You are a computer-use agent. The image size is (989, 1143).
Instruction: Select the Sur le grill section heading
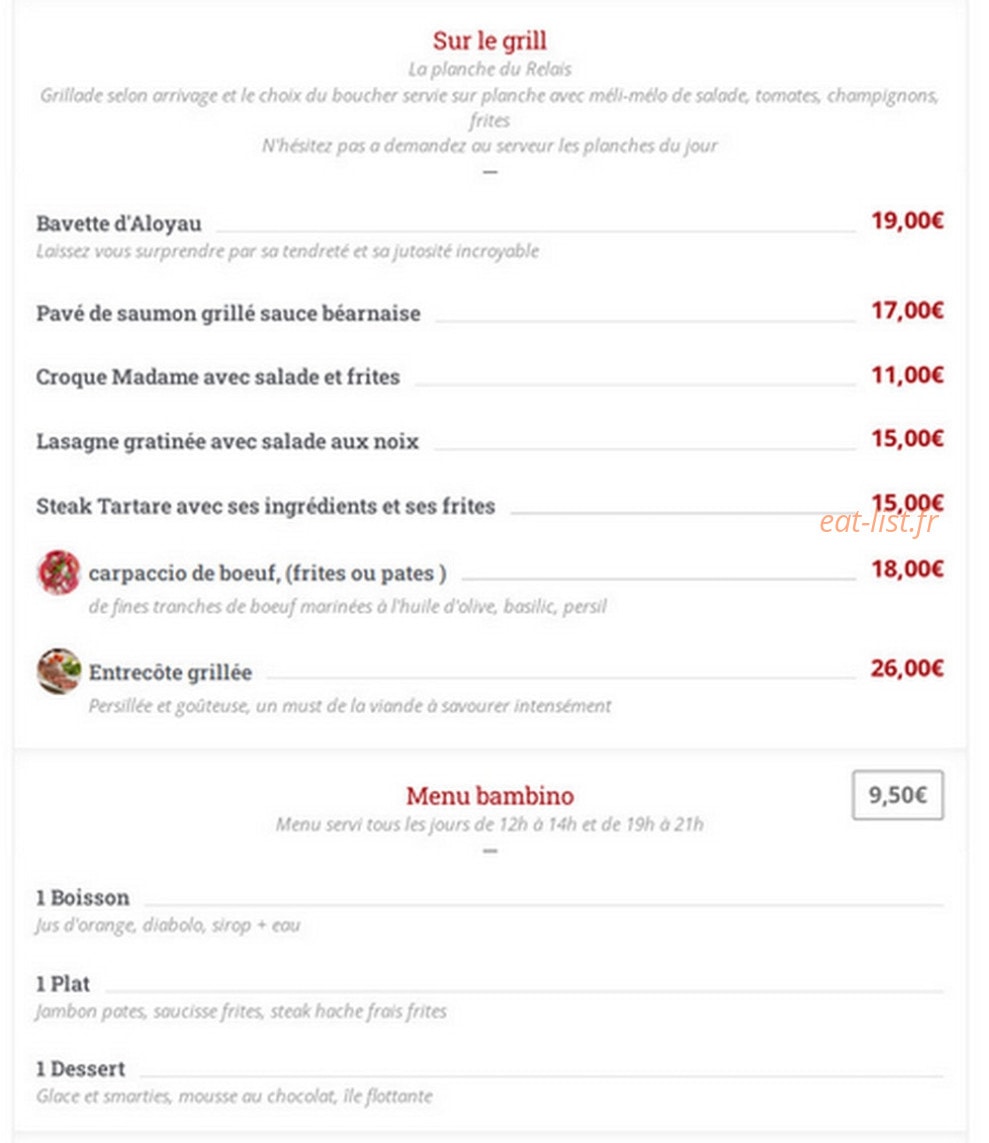(x=490, y=40)
